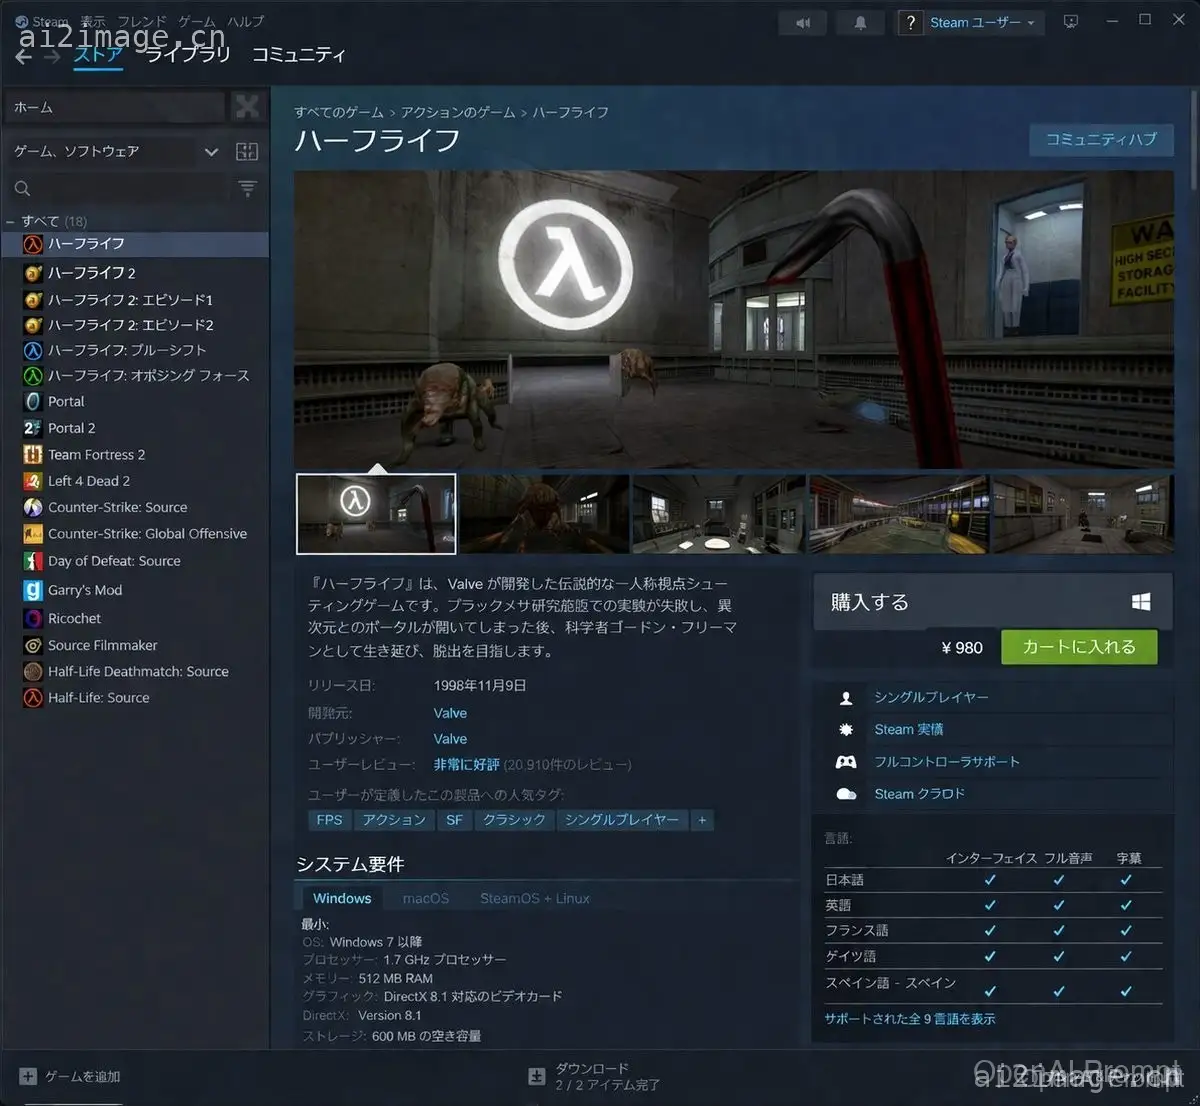Click the downloads icon in the bottom bar
Image resolution: width=1200 pixels, height=1106 pixels.
[x=537, y=1076]
